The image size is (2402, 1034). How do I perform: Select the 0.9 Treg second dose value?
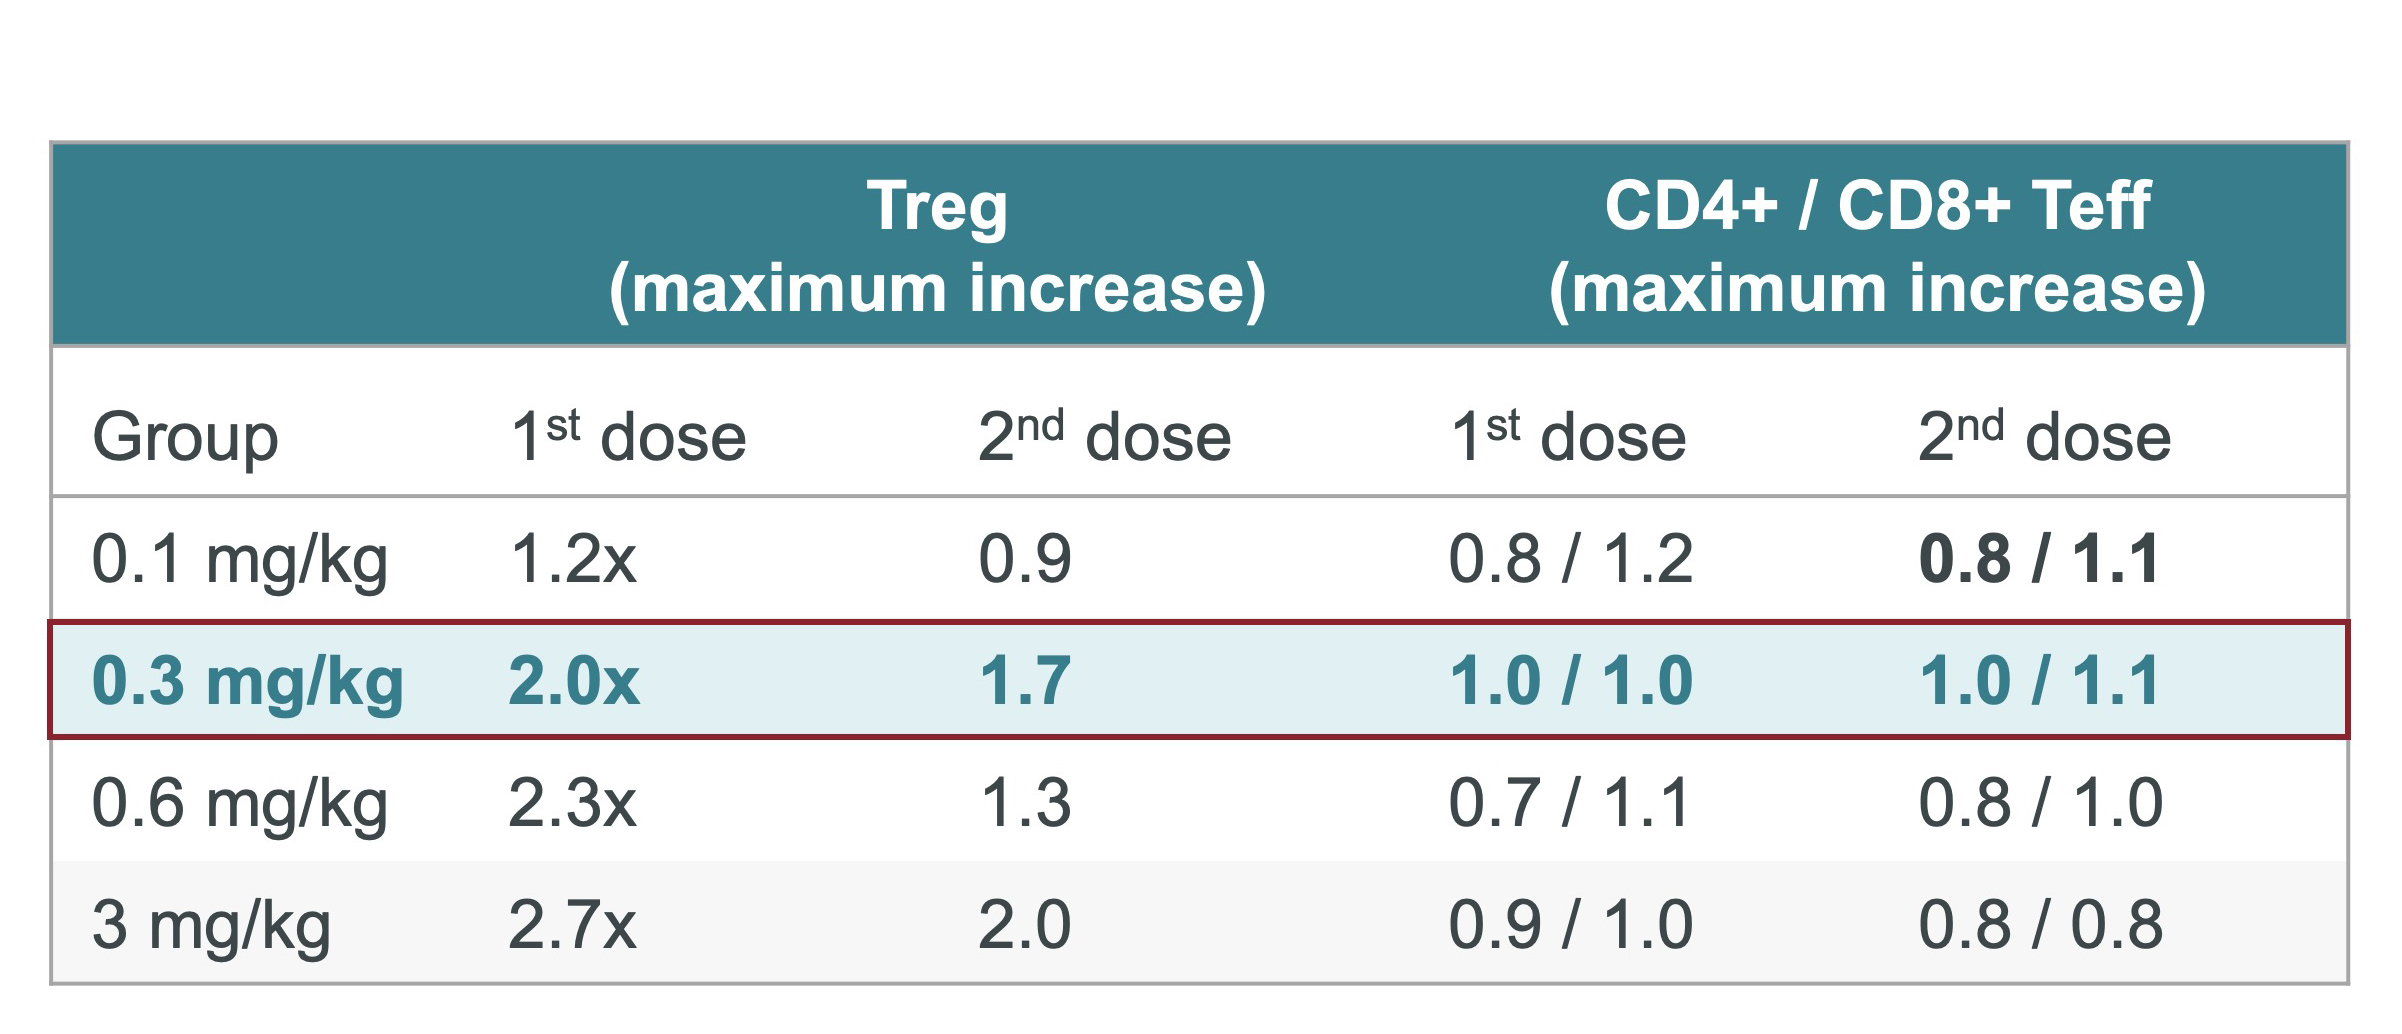pyautogui.click(x=1025, y=559)
